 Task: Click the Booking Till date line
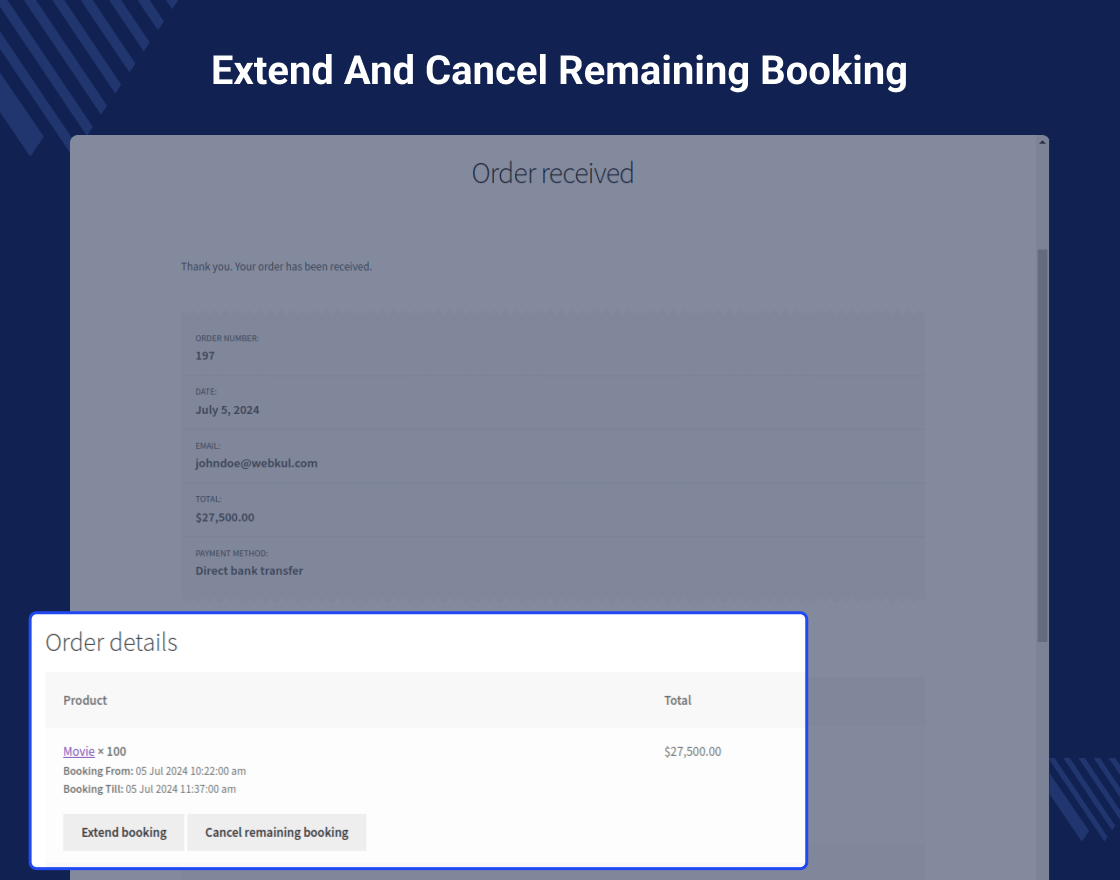click(x=149, y=789)
